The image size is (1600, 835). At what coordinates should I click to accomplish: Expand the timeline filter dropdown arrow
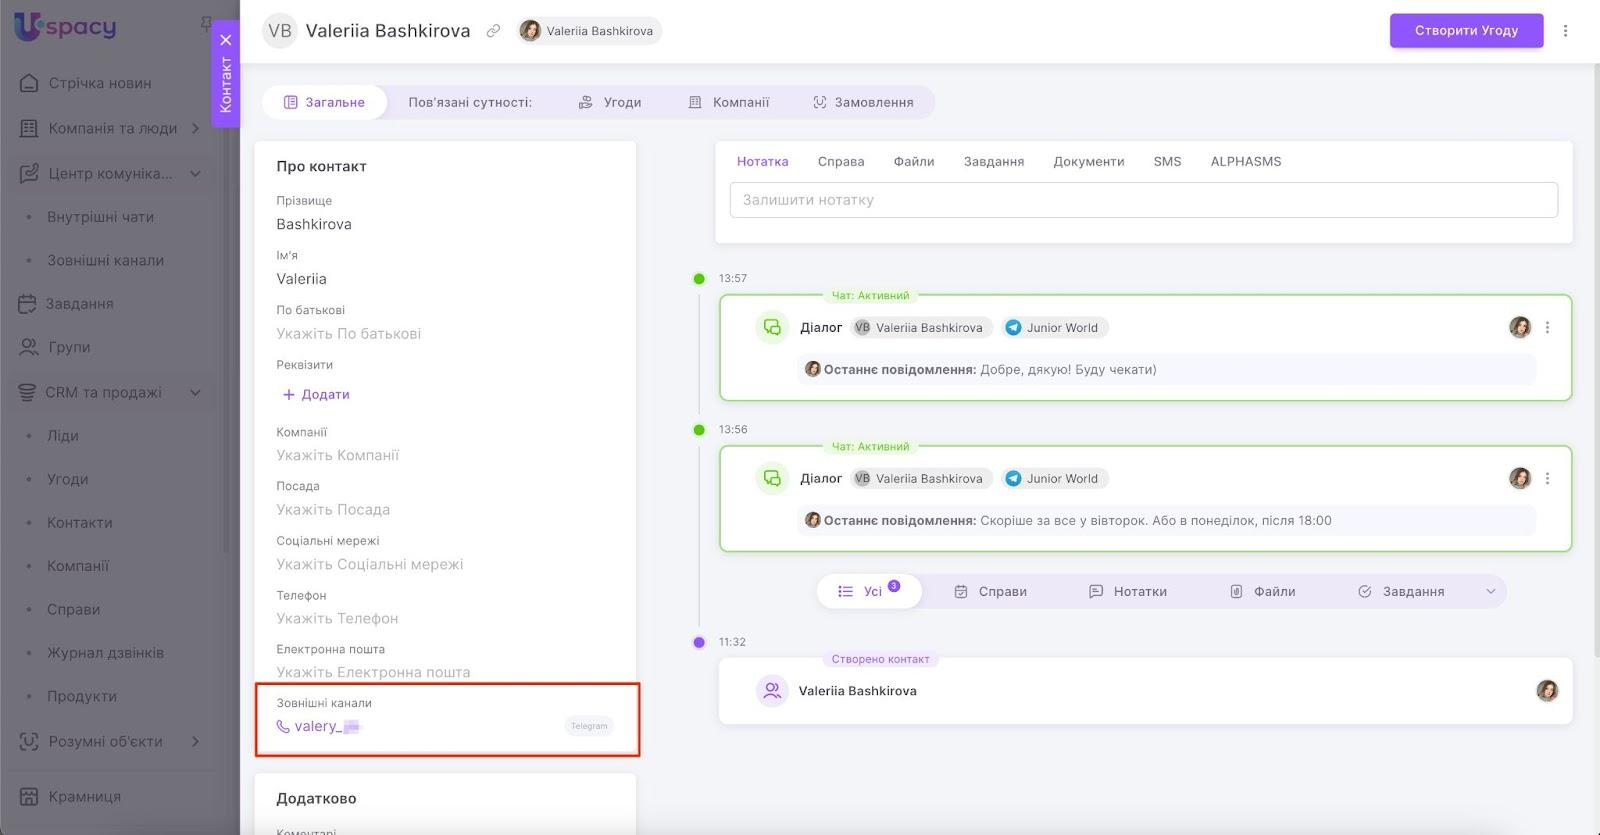(1490, 592)
